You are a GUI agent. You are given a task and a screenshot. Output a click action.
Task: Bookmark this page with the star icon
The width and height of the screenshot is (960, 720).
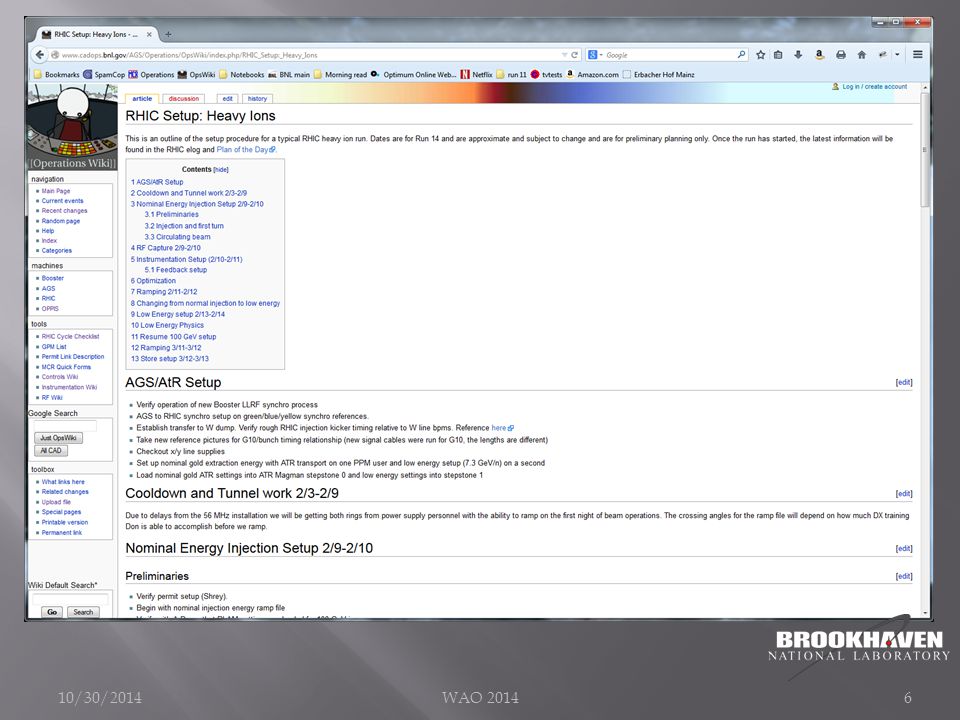point(760,54)
